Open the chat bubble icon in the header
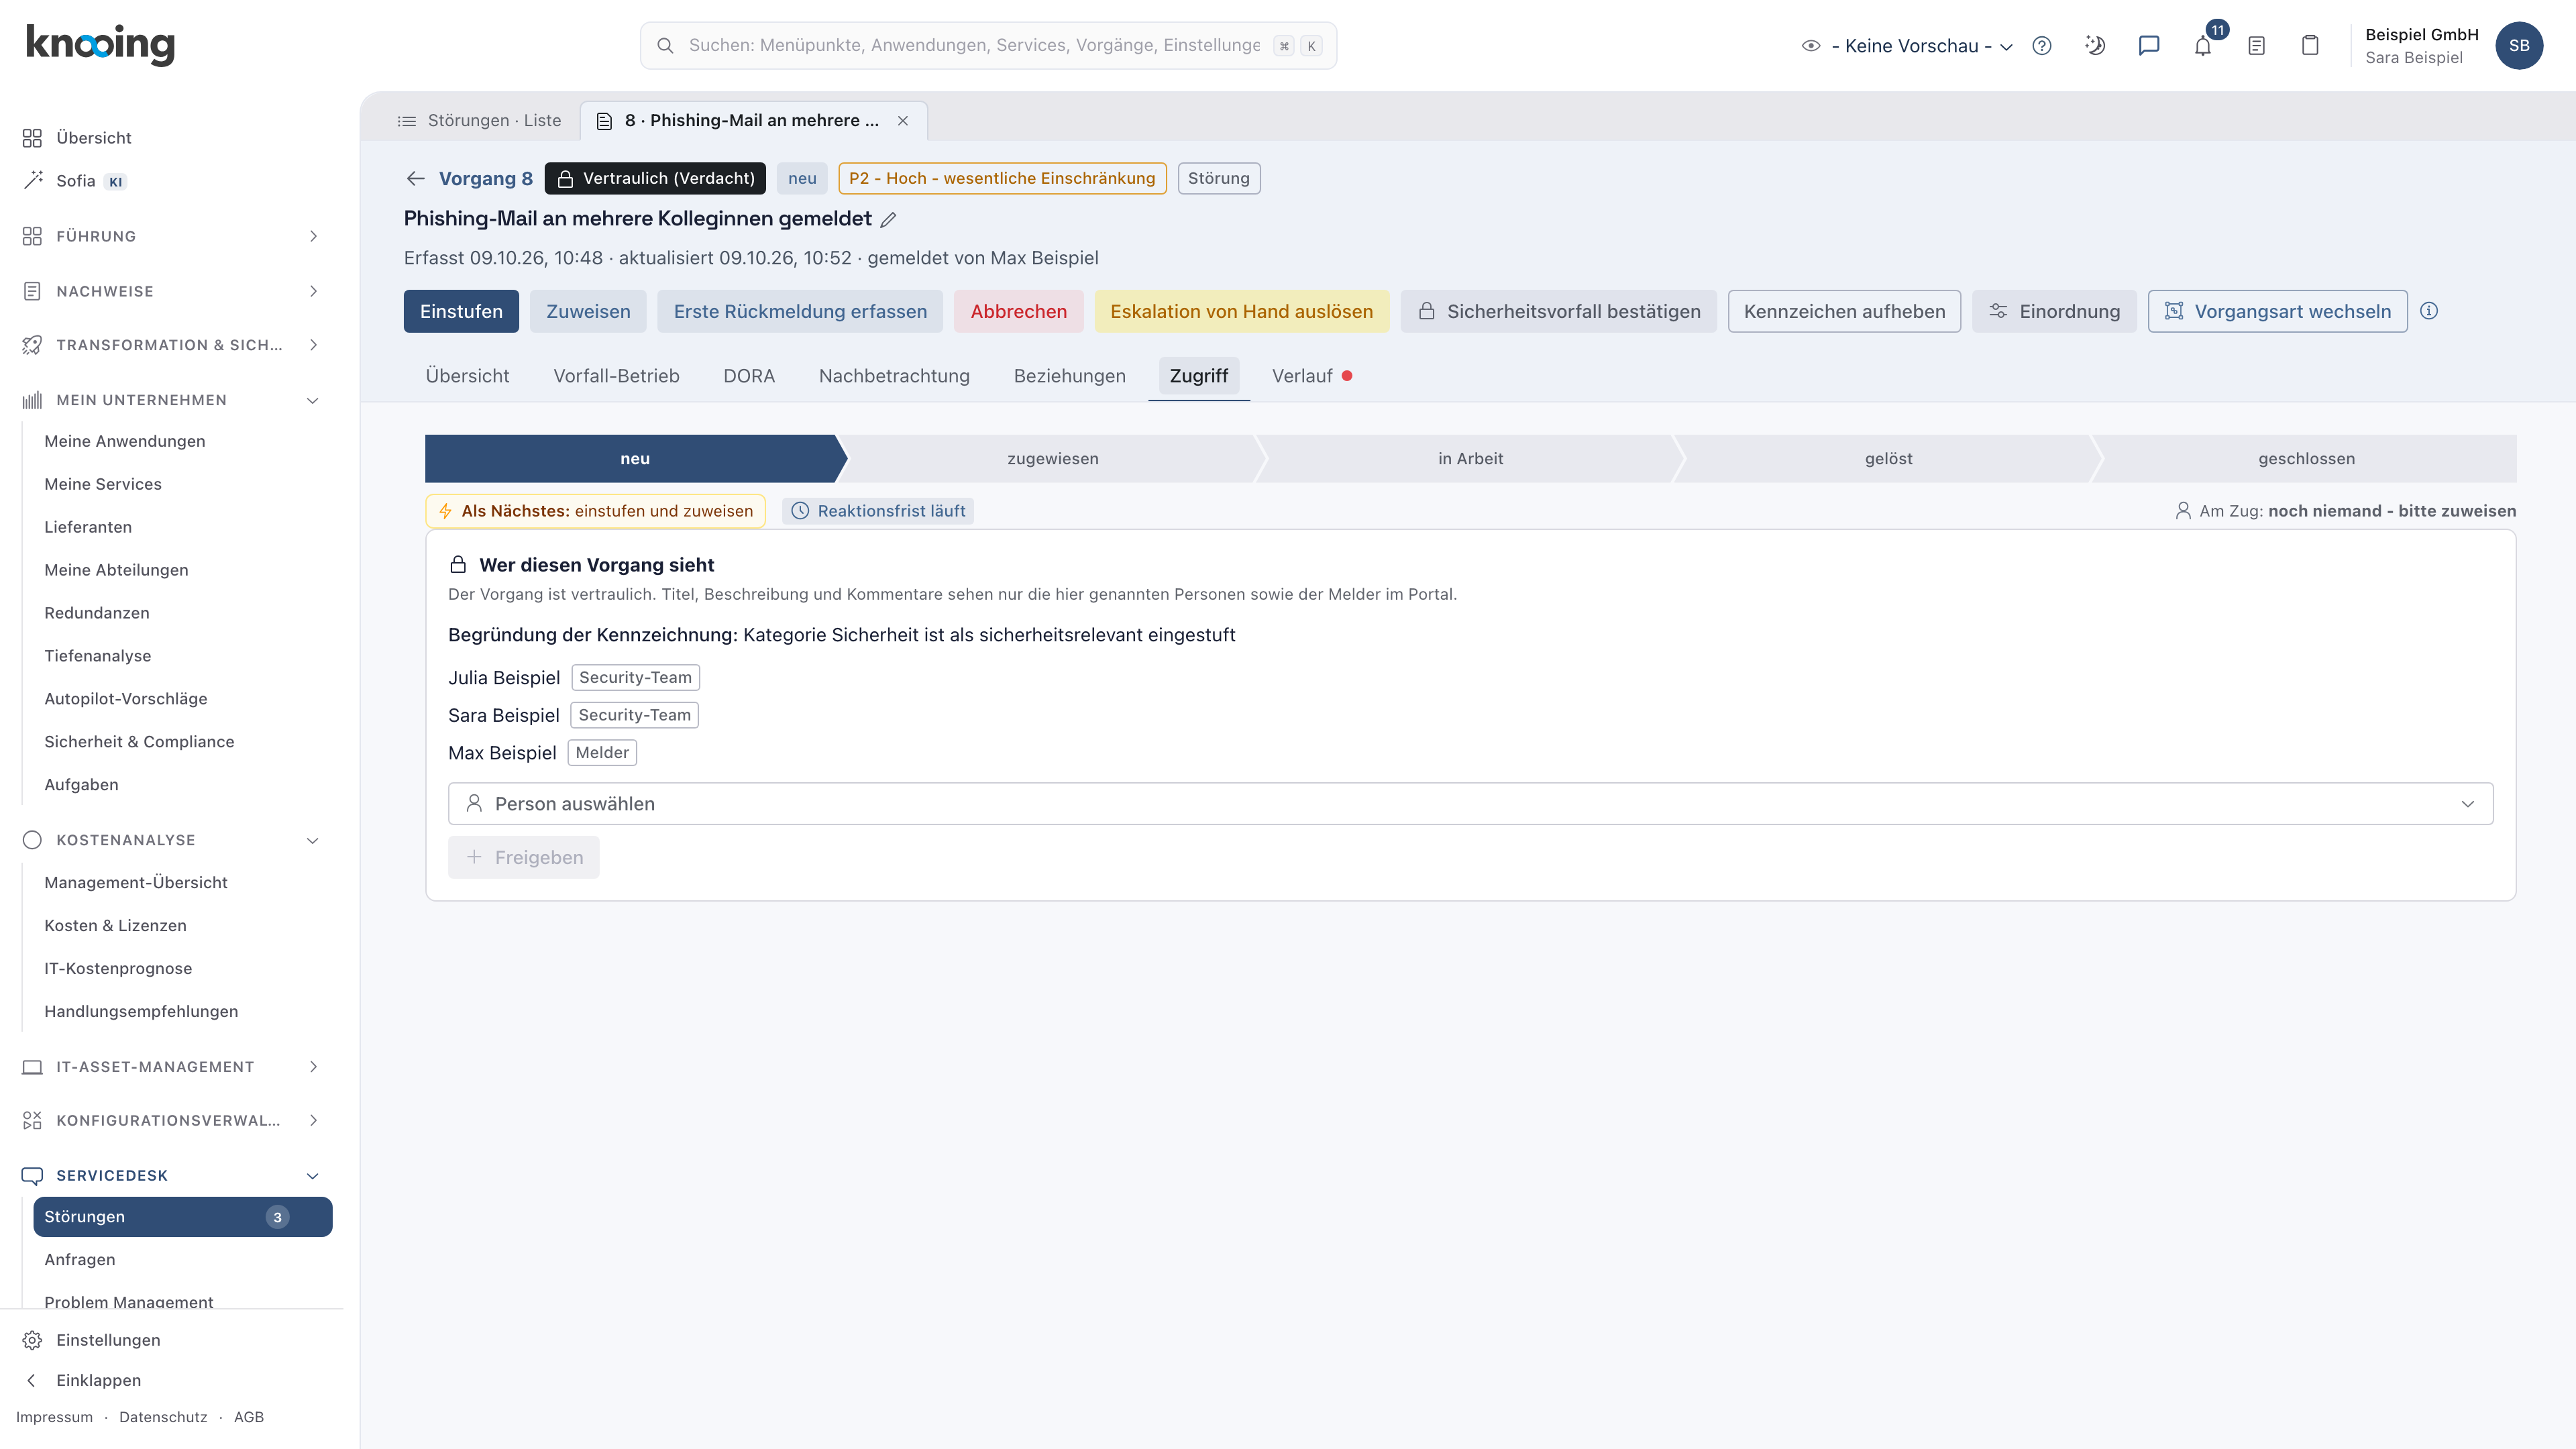The height and width of the screenshot is (1449, 2576). [x=2149, y=46]
